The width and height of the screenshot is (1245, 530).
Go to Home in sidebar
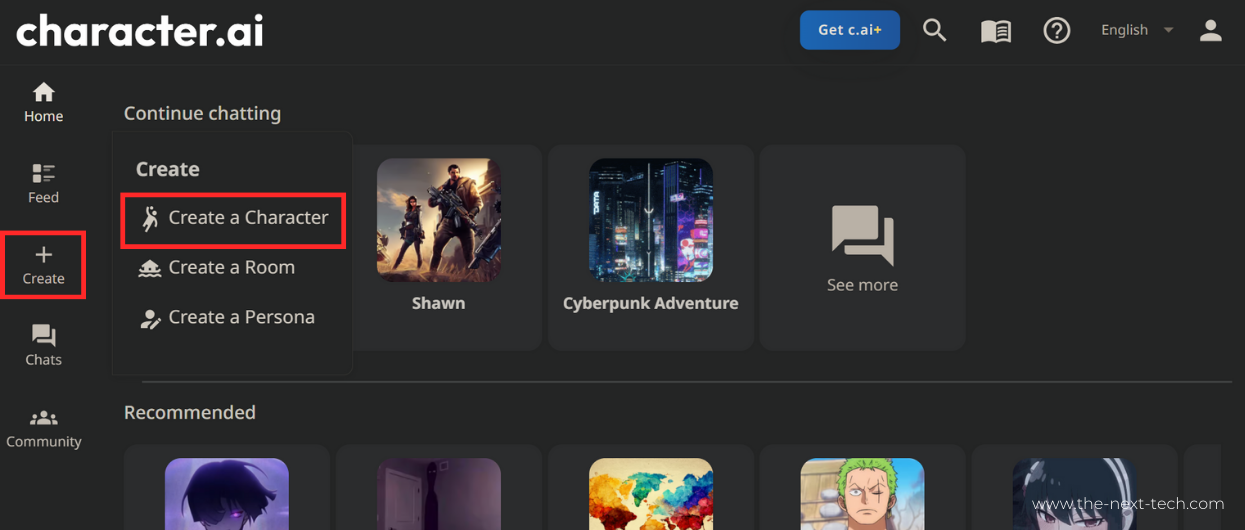pyautogui.click(x=43, y=103)
